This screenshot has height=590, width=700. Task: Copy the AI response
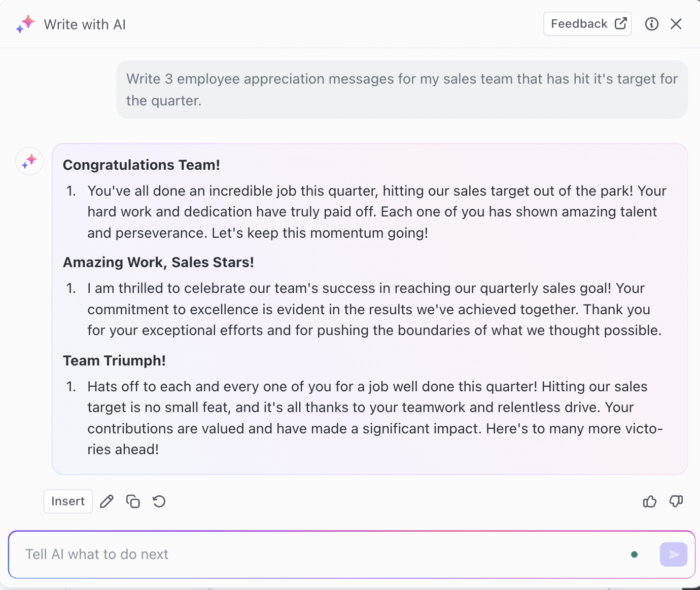tap(133, 502)
